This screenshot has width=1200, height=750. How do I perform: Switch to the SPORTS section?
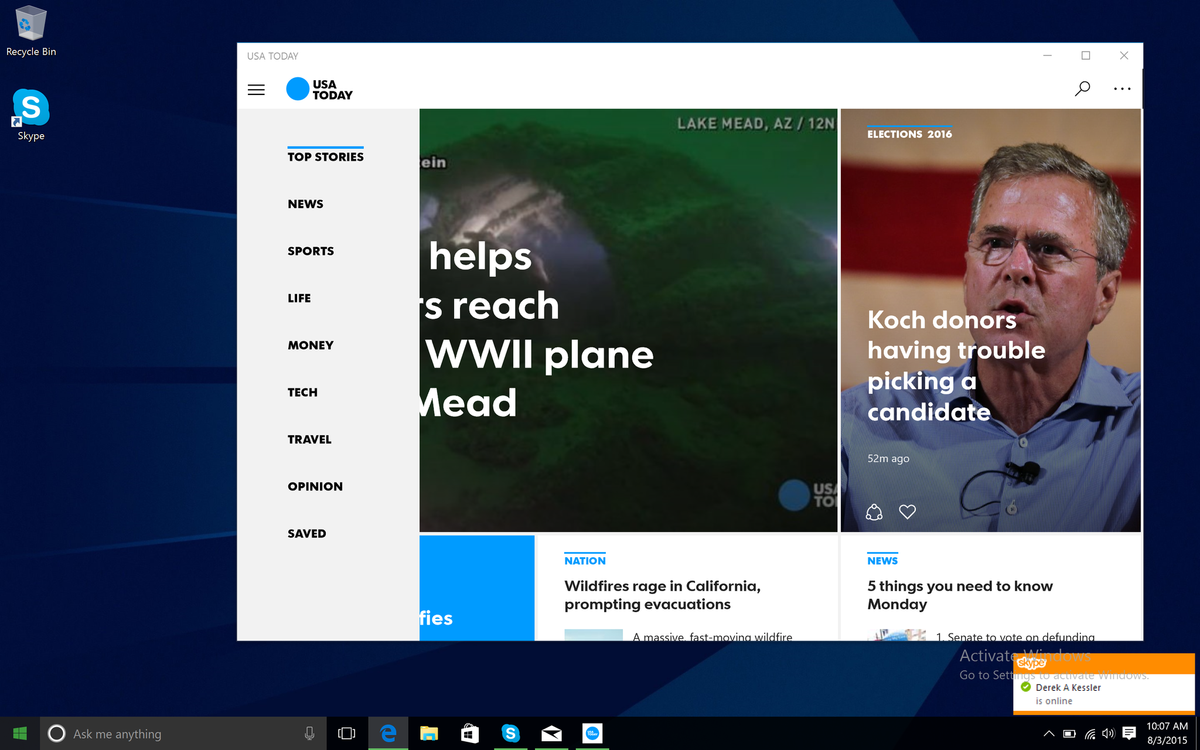pos(310,251)
